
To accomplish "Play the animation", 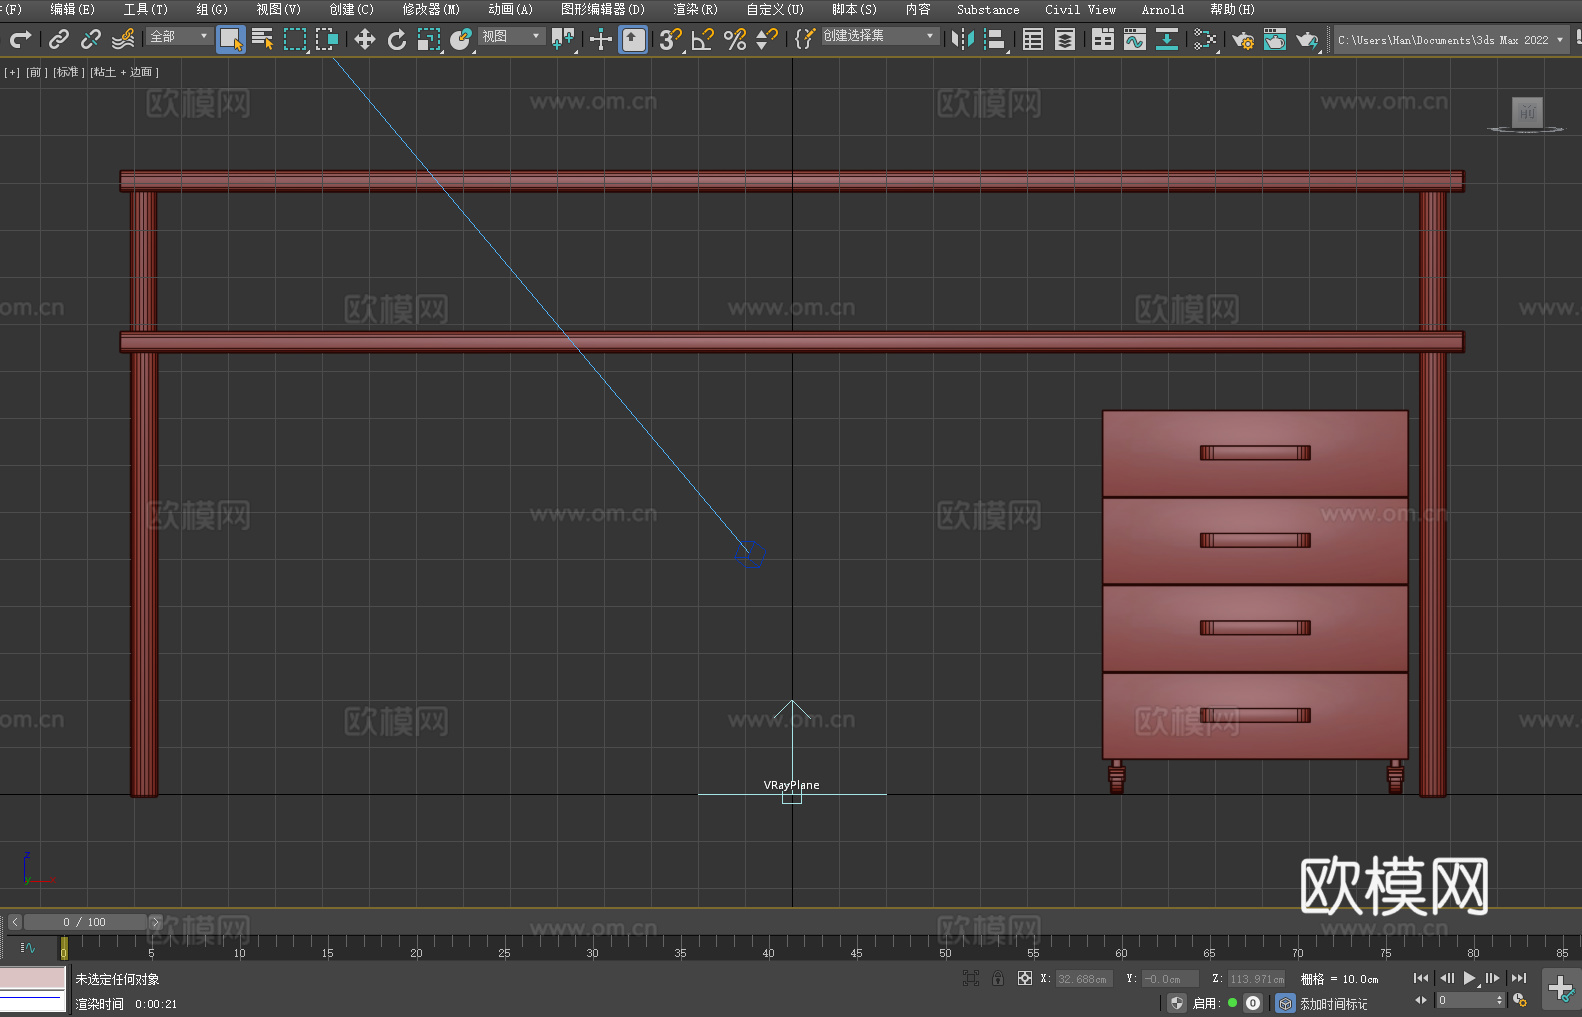I will pos(1469,978).
